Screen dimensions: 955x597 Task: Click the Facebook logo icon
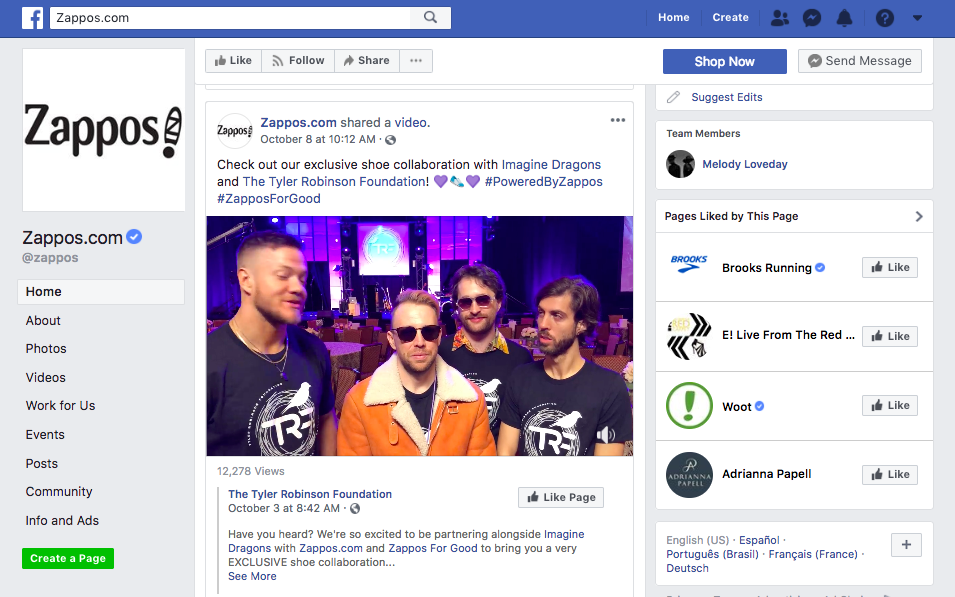(32, 18)
